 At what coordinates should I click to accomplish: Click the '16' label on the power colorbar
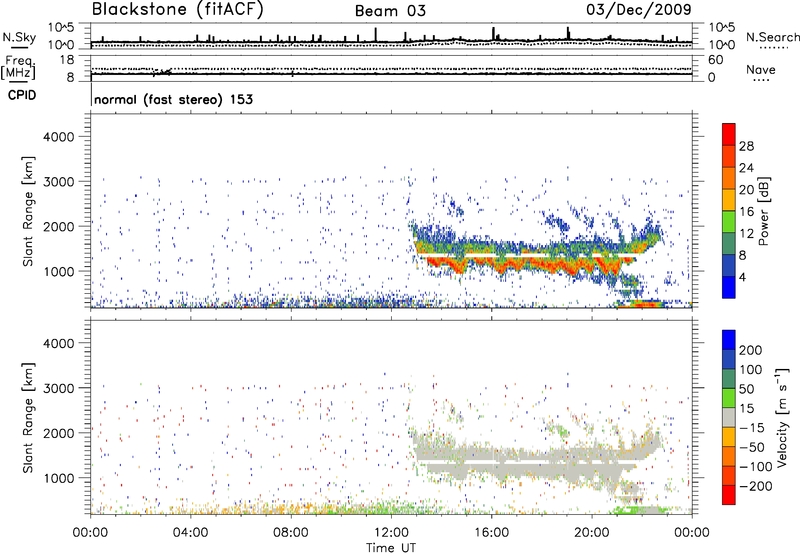click(746, 212)
